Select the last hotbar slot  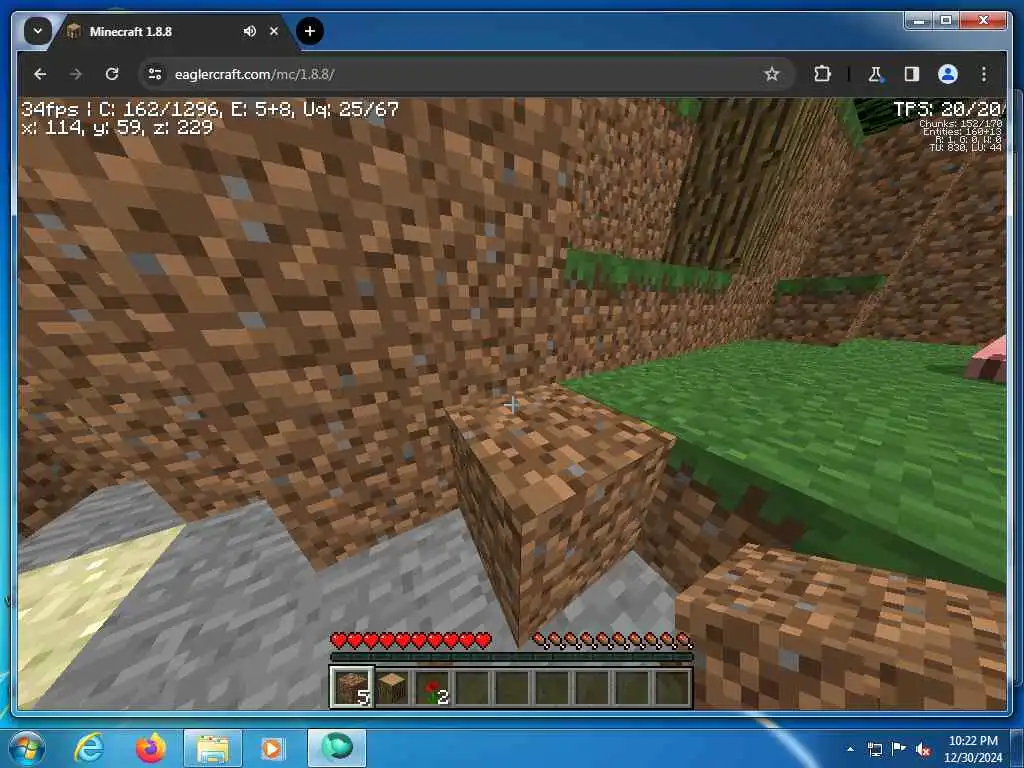pos(671,687)
